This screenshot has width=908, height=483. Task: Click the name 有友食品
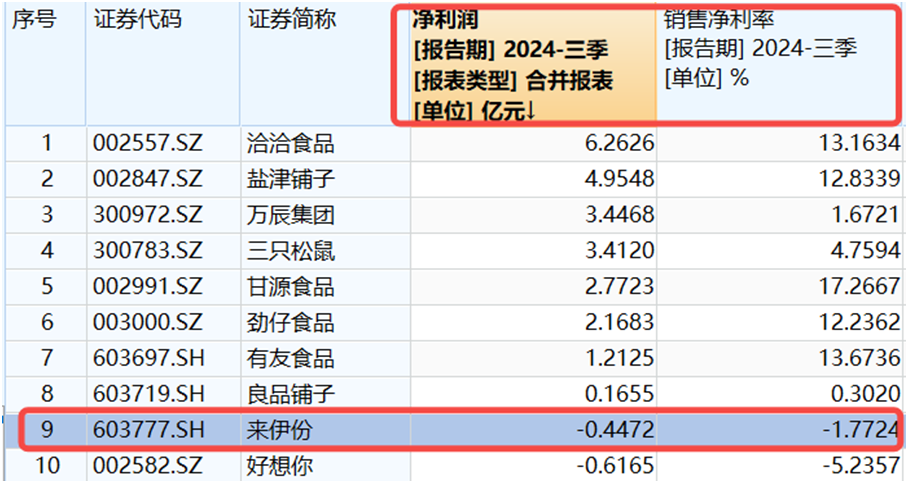click(291, 359)
